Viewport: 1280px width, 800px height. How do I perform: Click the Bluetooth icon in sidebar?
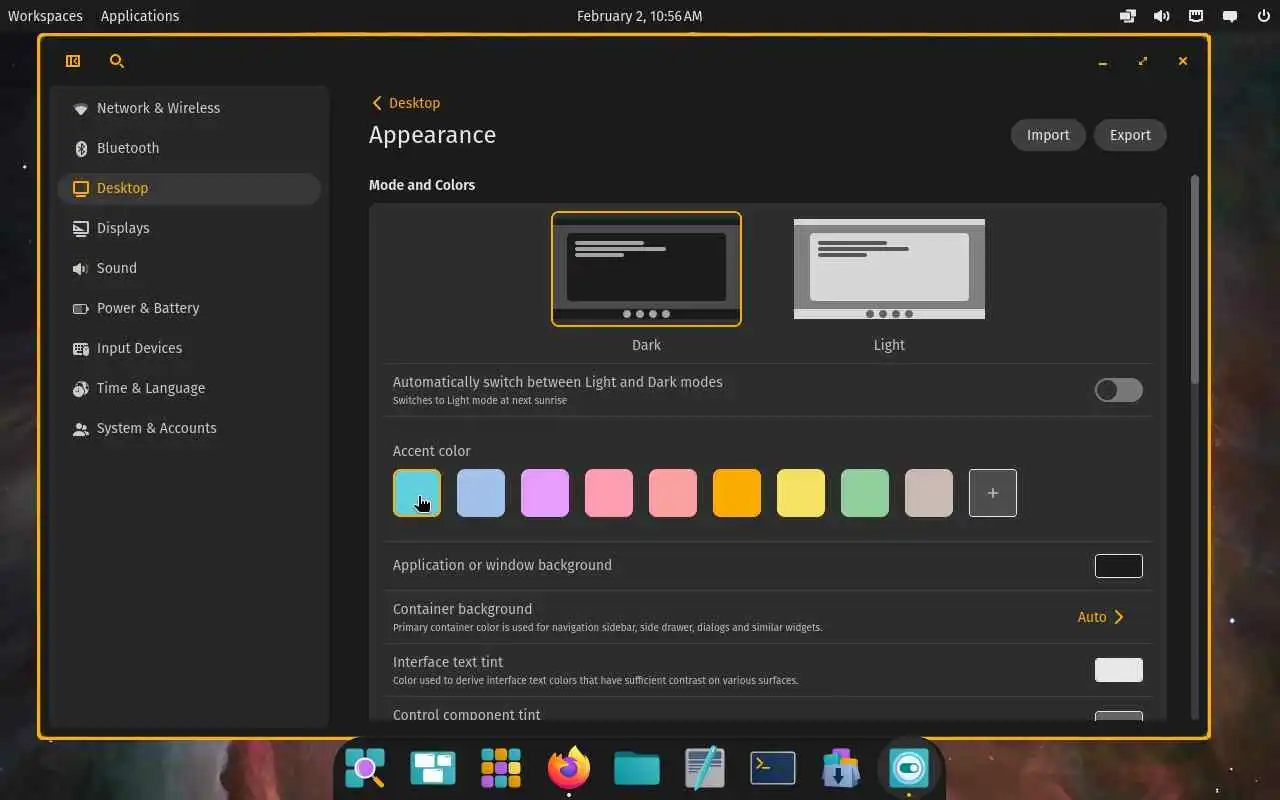click(81, 148)
